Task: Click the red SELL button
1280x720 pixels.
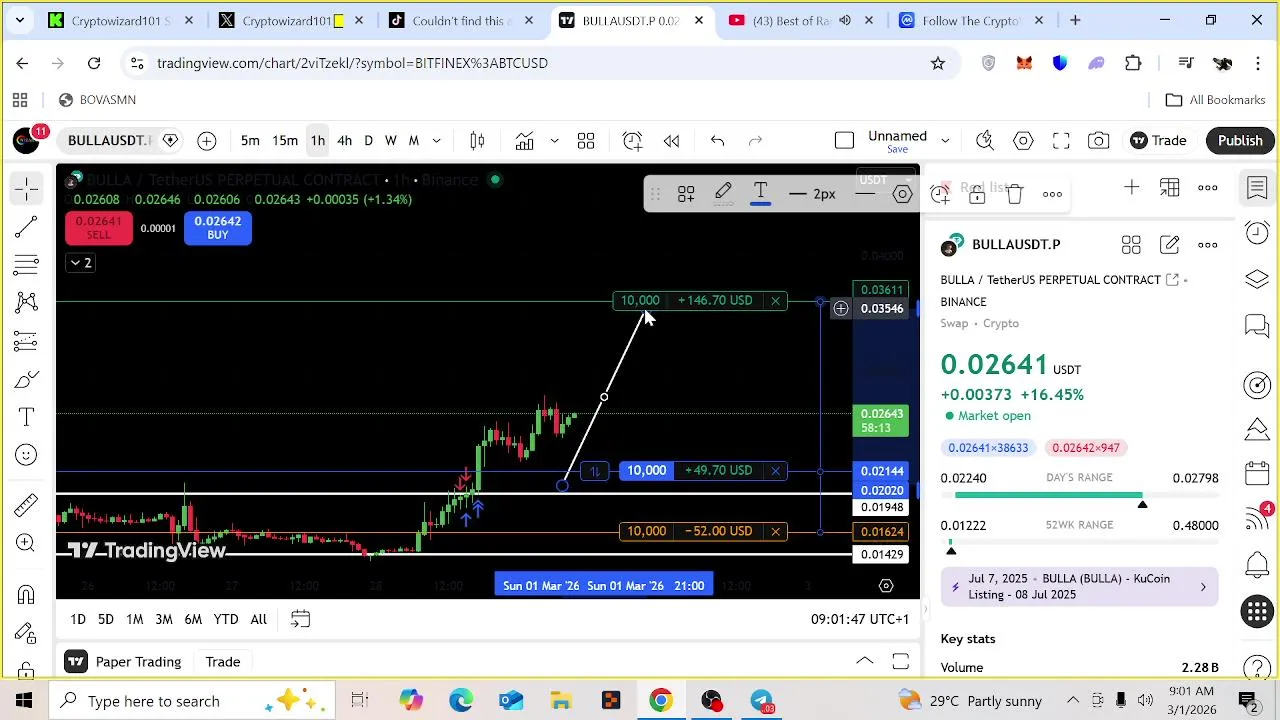Action: (x=98, y=228)
